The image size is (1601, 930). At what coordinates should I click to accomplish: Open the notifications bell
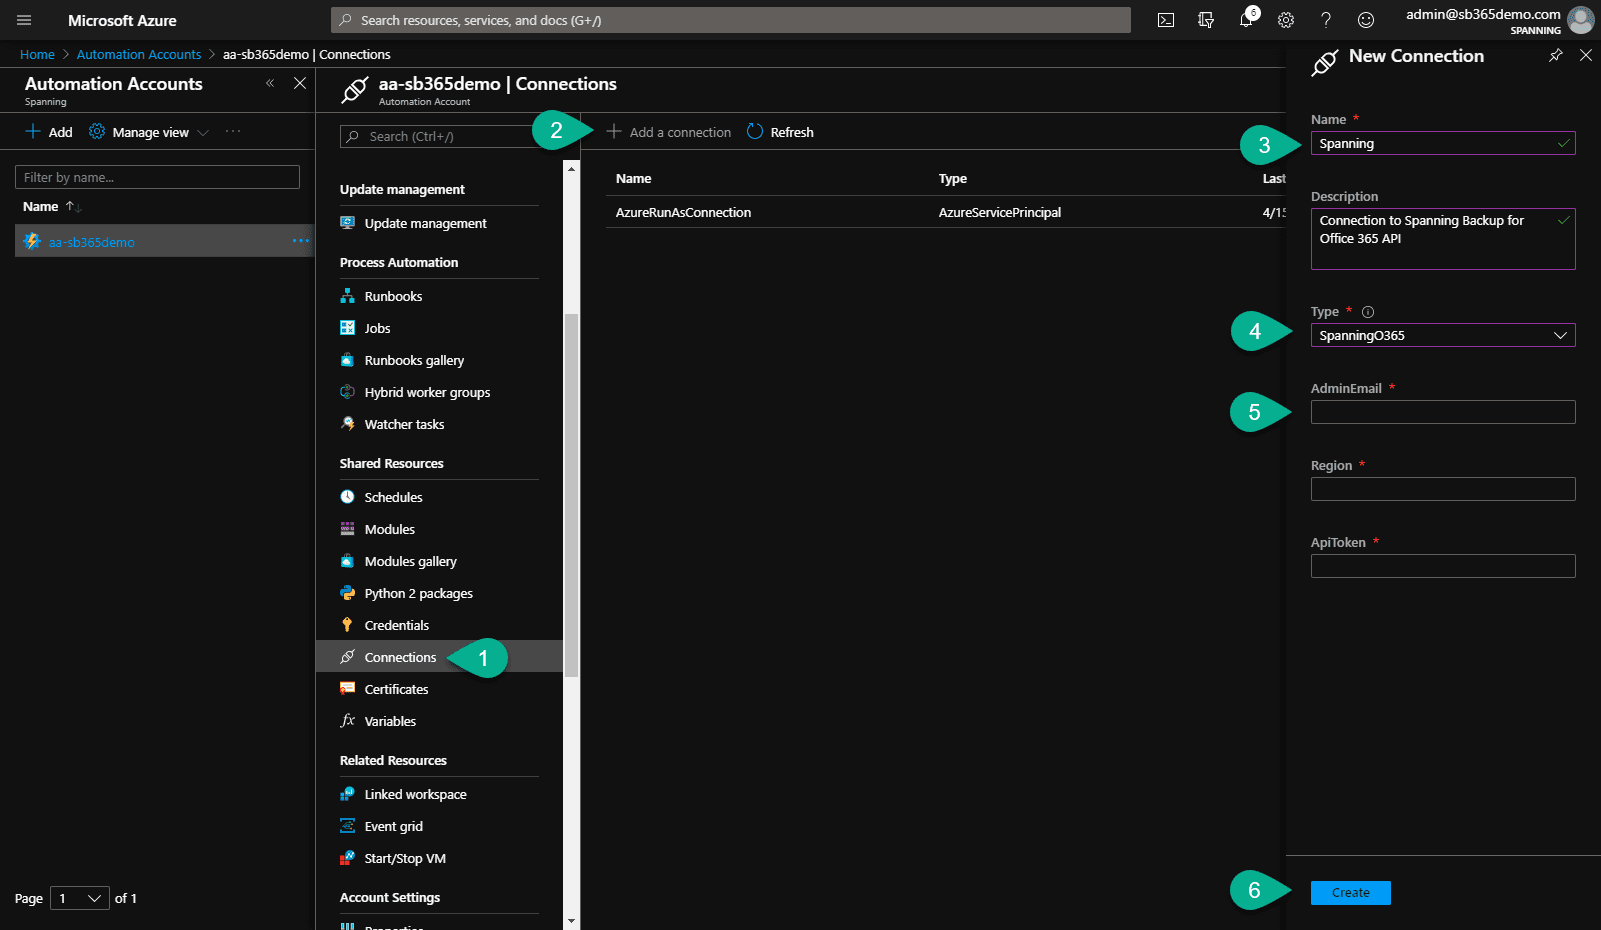[x=1246, y=20]
